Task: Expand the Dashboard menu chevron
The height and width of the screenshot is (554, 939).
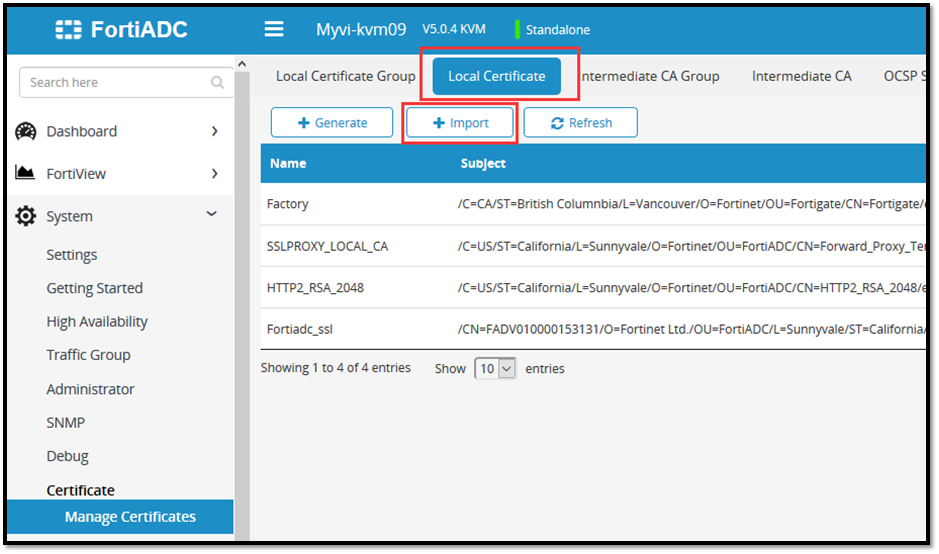Action: (x=214, y=131)
